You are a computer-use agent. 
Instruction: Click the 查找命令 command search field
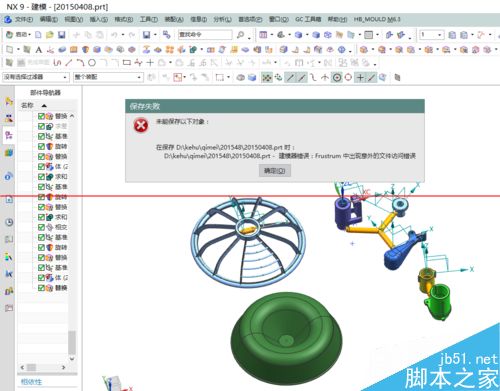pyautogui.click(x=205, y=35)
